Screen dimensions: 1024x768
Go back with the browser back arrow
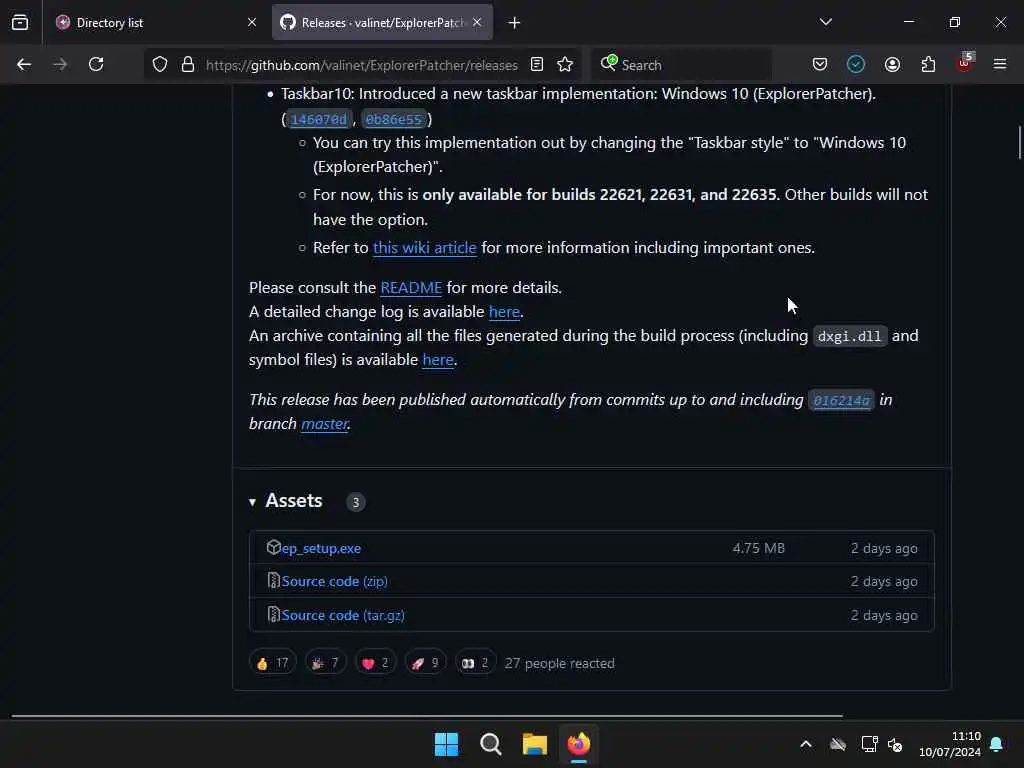[x=24, y=64]
